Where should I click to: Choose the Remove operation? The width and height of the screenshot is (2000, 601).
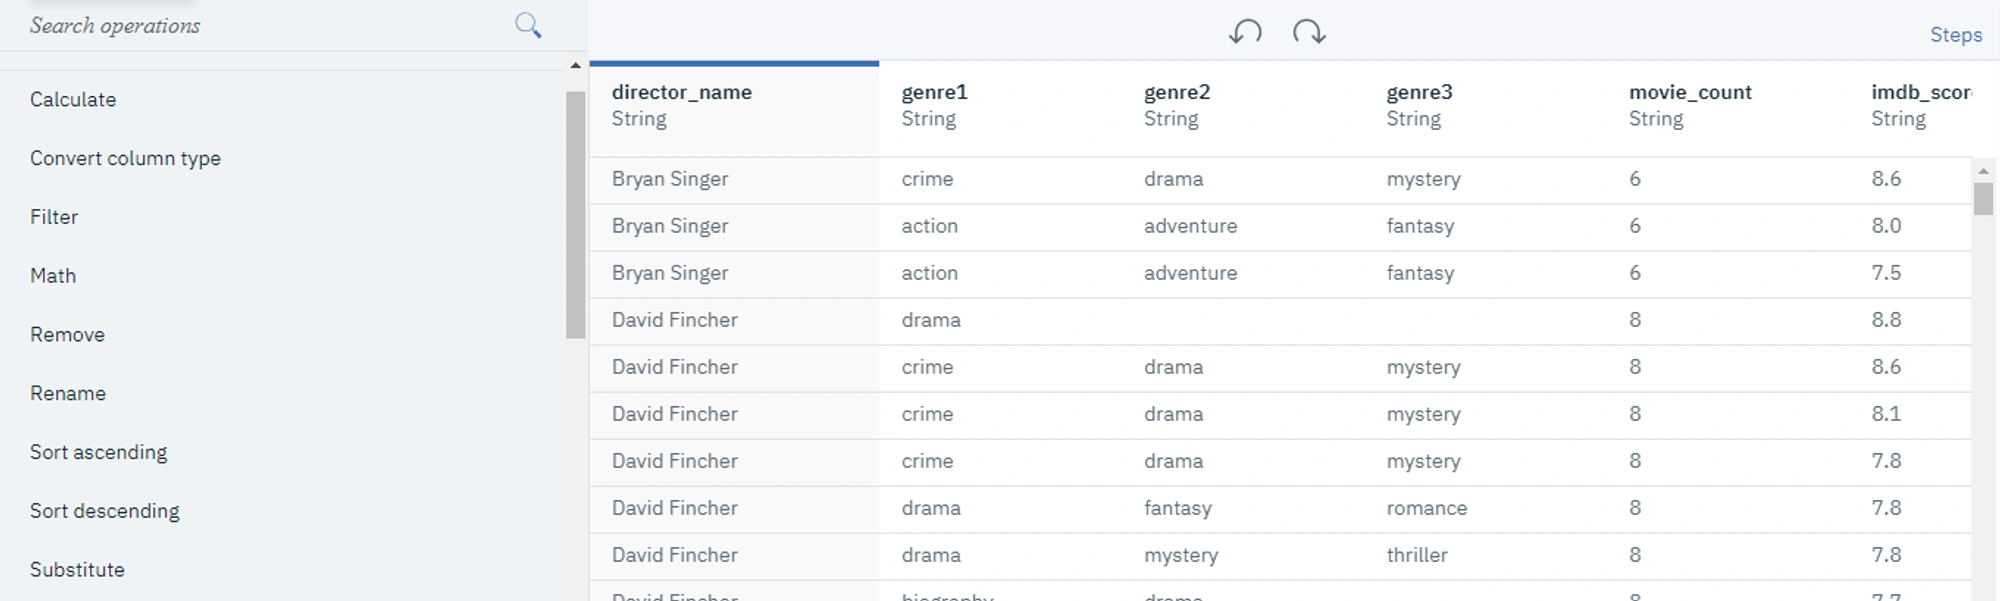[x=67, y=335]
